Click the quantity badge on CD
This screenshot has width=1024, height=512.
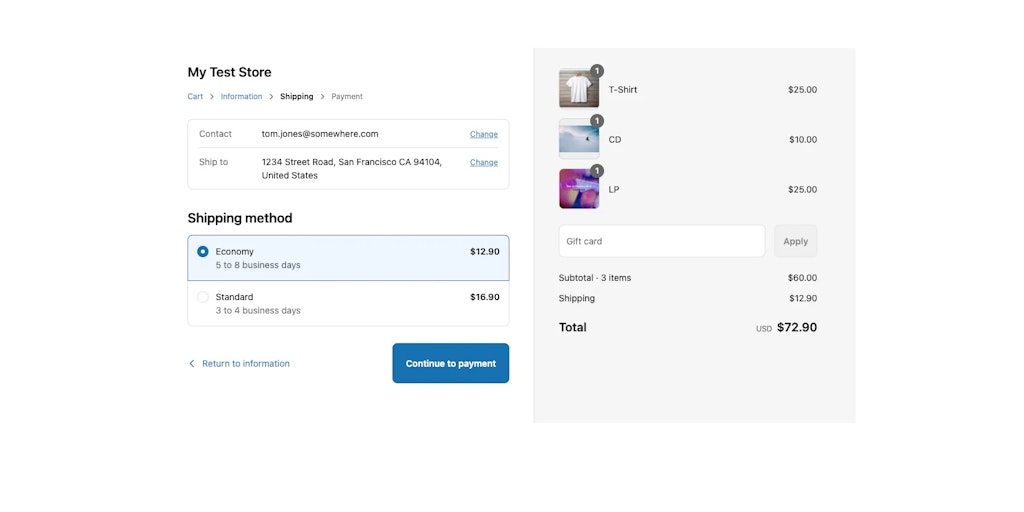tap(597, 121)
